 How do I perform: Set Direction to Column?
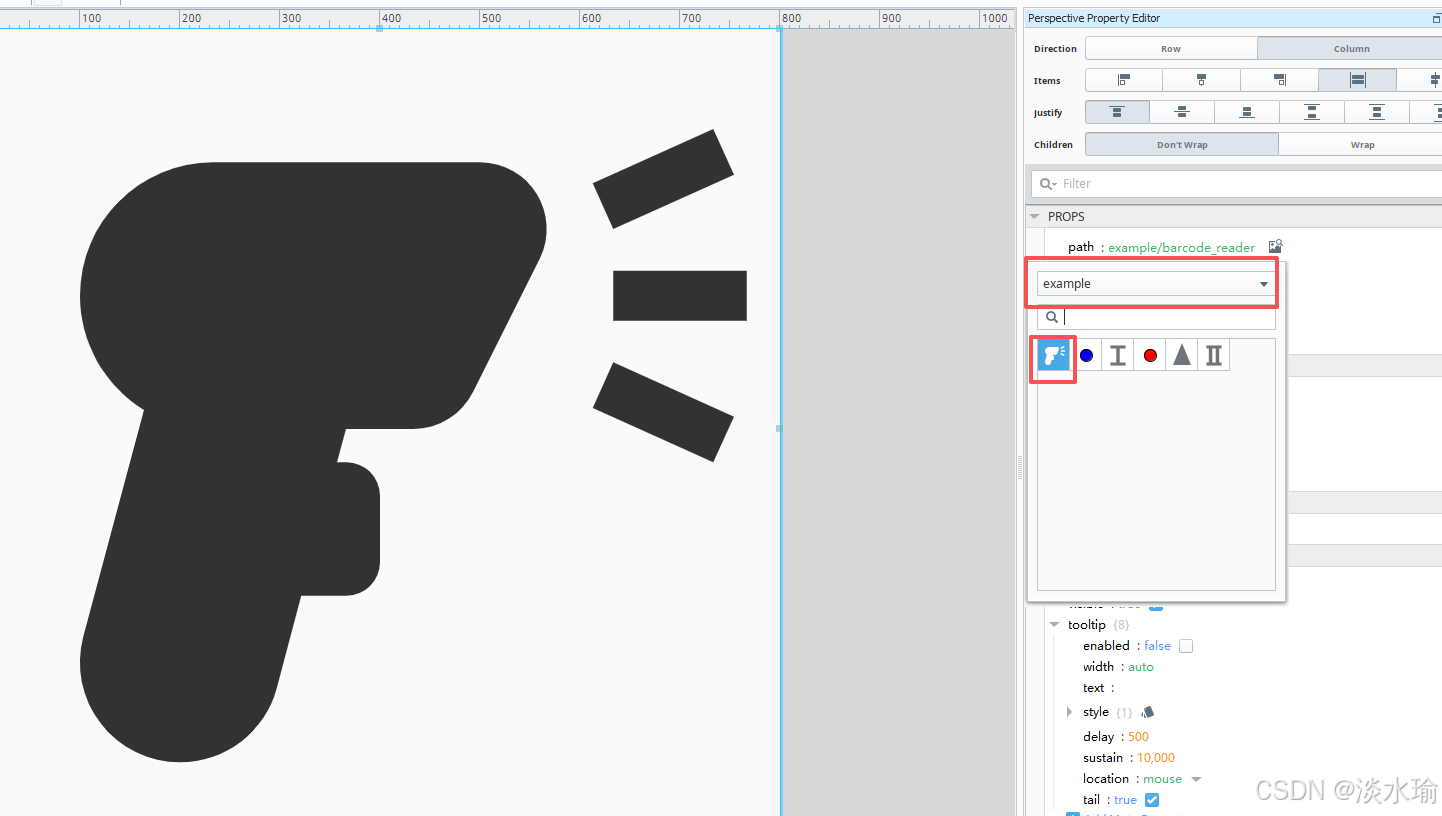1350,48
